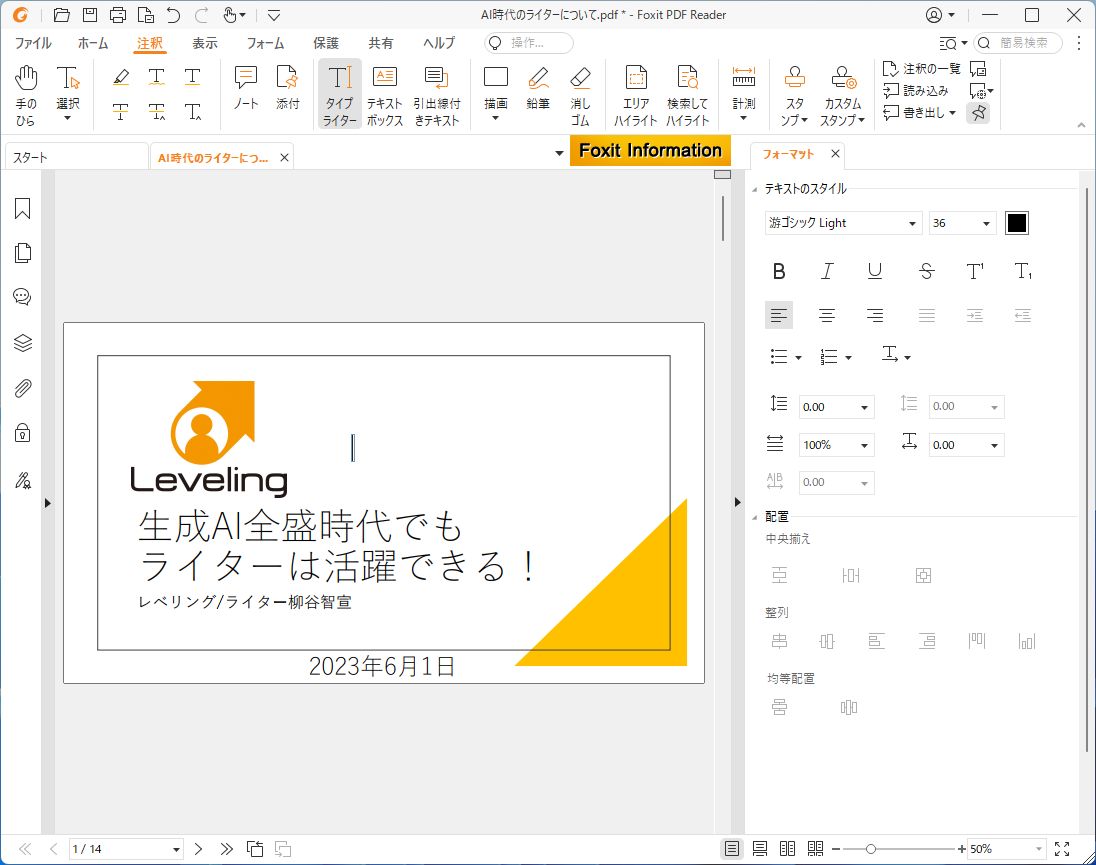Go to next page arrow
Screen dimensions: 1096x865
tap(199, 849)
